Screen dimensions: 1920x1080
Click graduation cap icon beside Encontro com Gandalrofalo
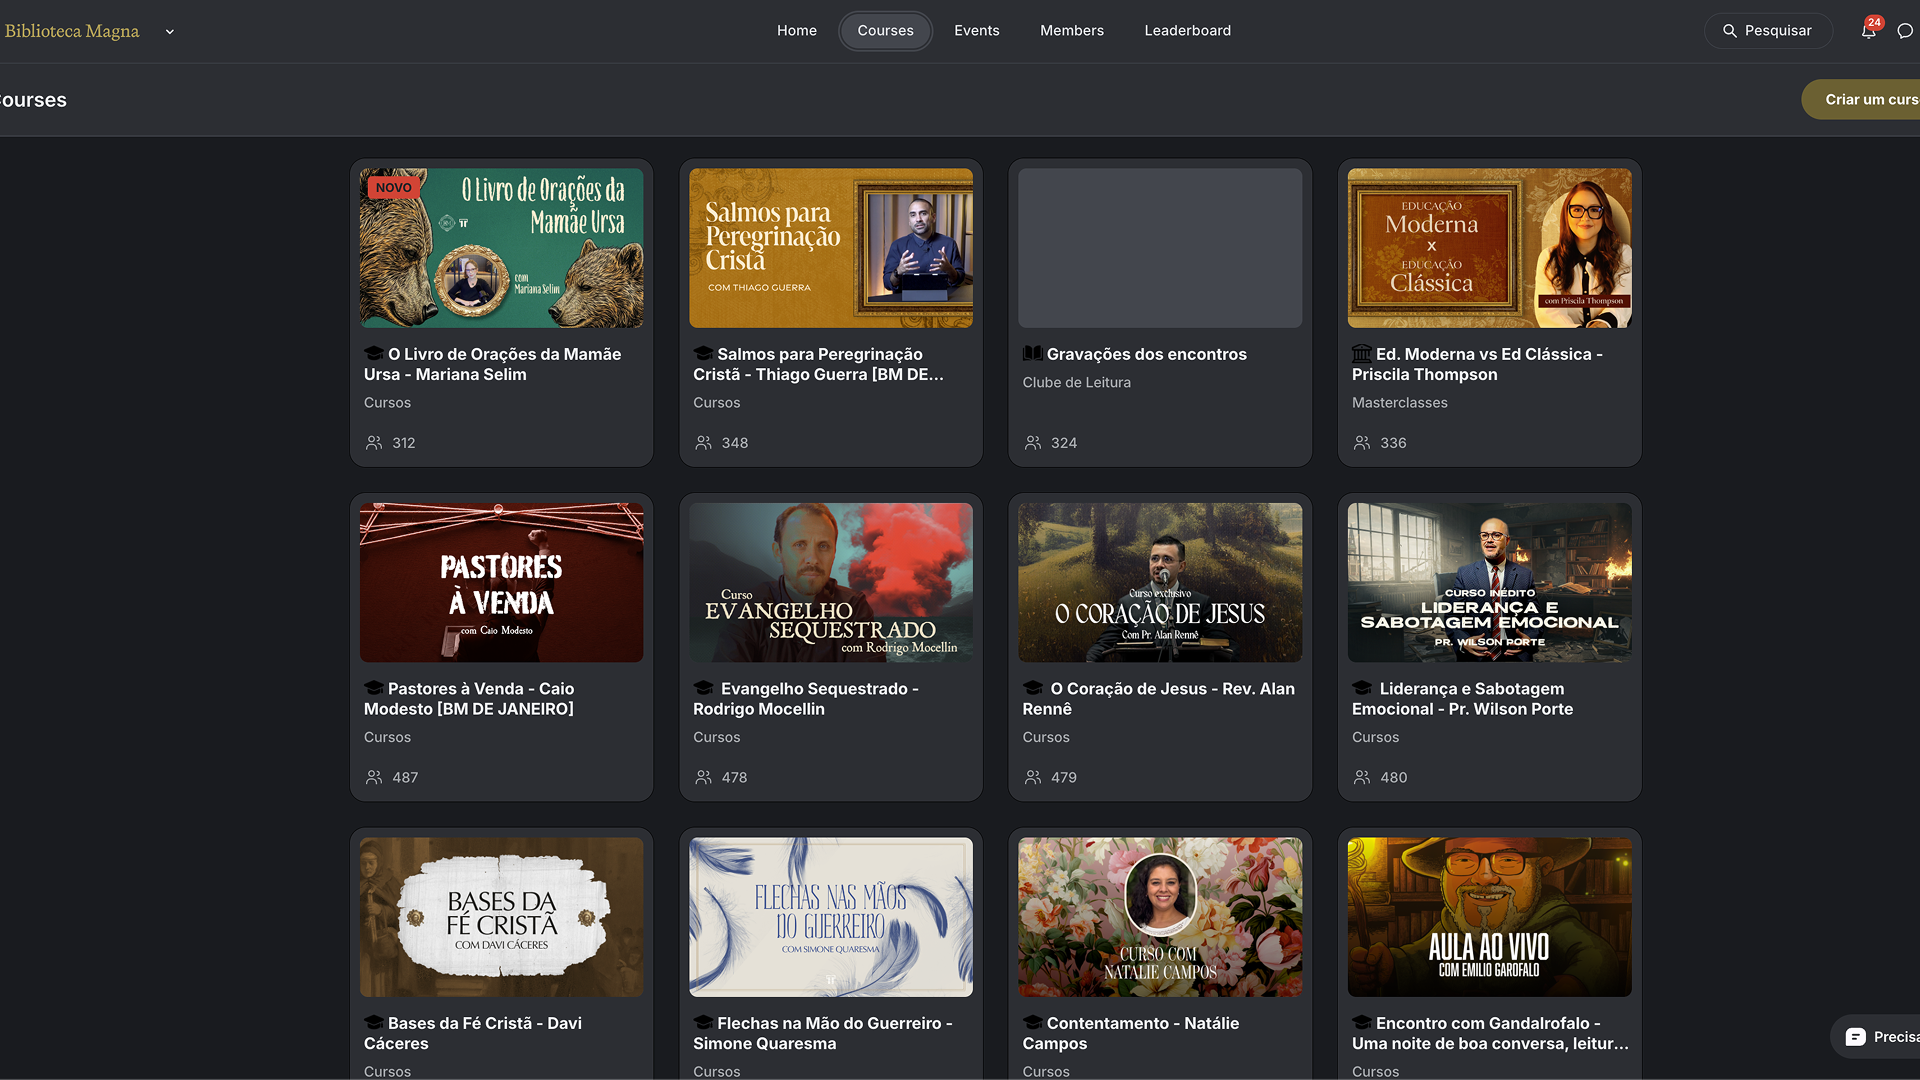(1362, 1023)
